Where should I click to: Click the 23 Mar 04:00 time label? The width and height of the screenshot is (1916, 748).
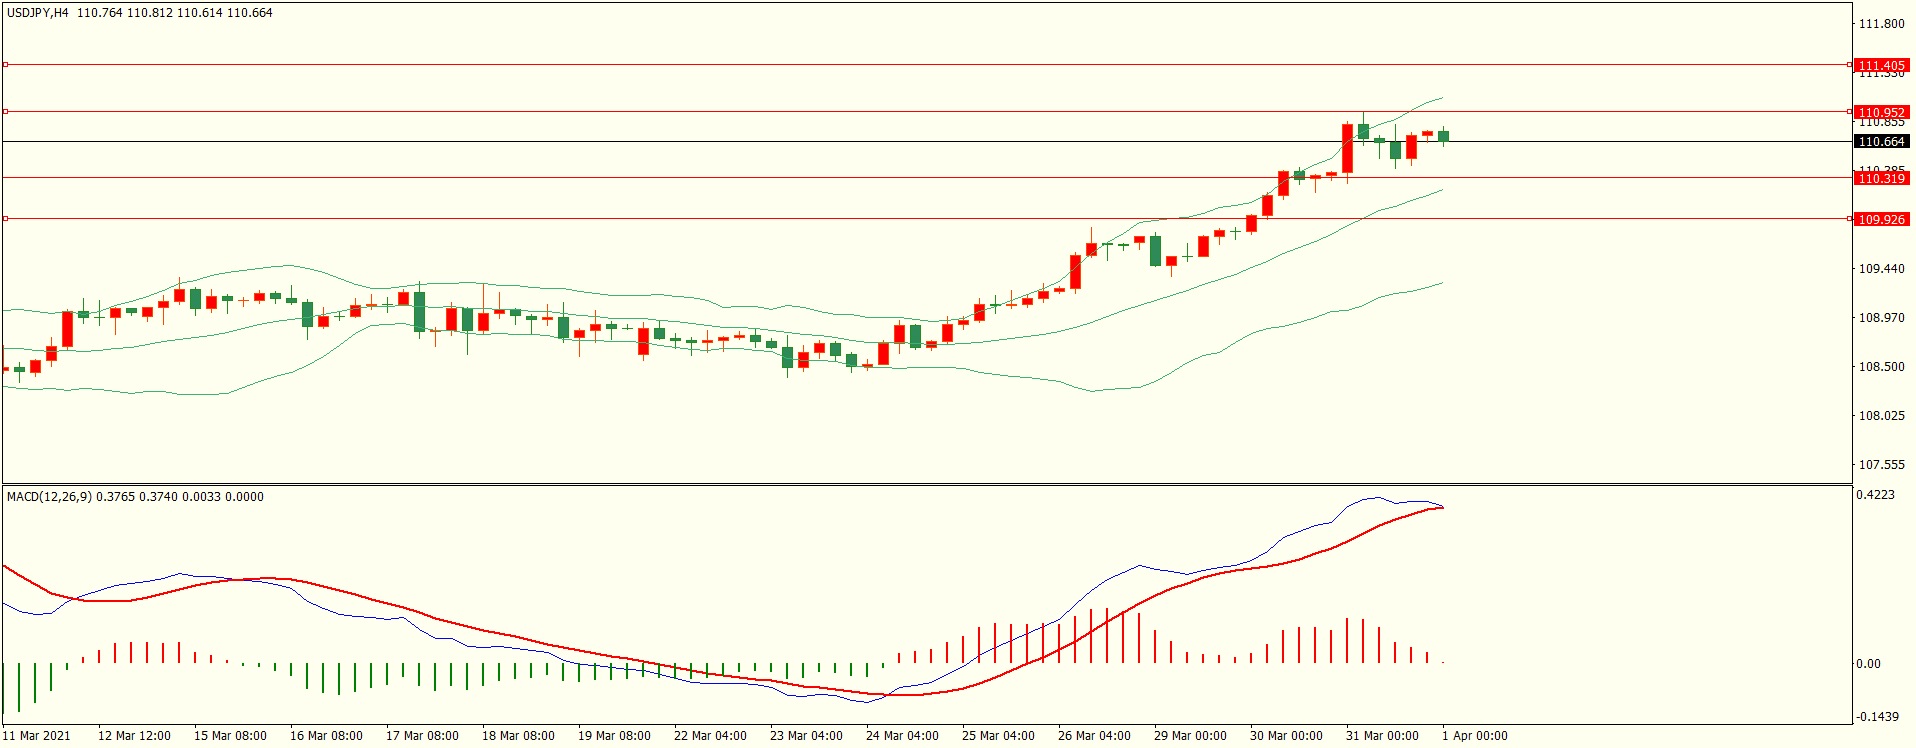tap(806, 736)
